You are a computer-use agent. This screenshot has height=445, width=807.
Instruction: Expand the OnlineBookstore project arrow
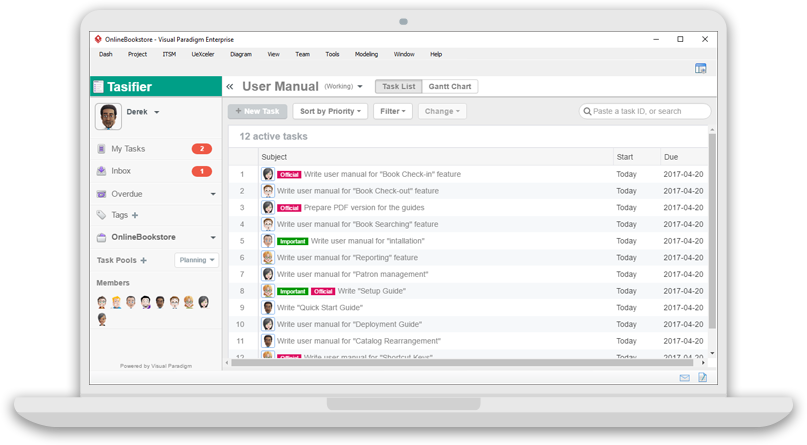coord(213,238)
